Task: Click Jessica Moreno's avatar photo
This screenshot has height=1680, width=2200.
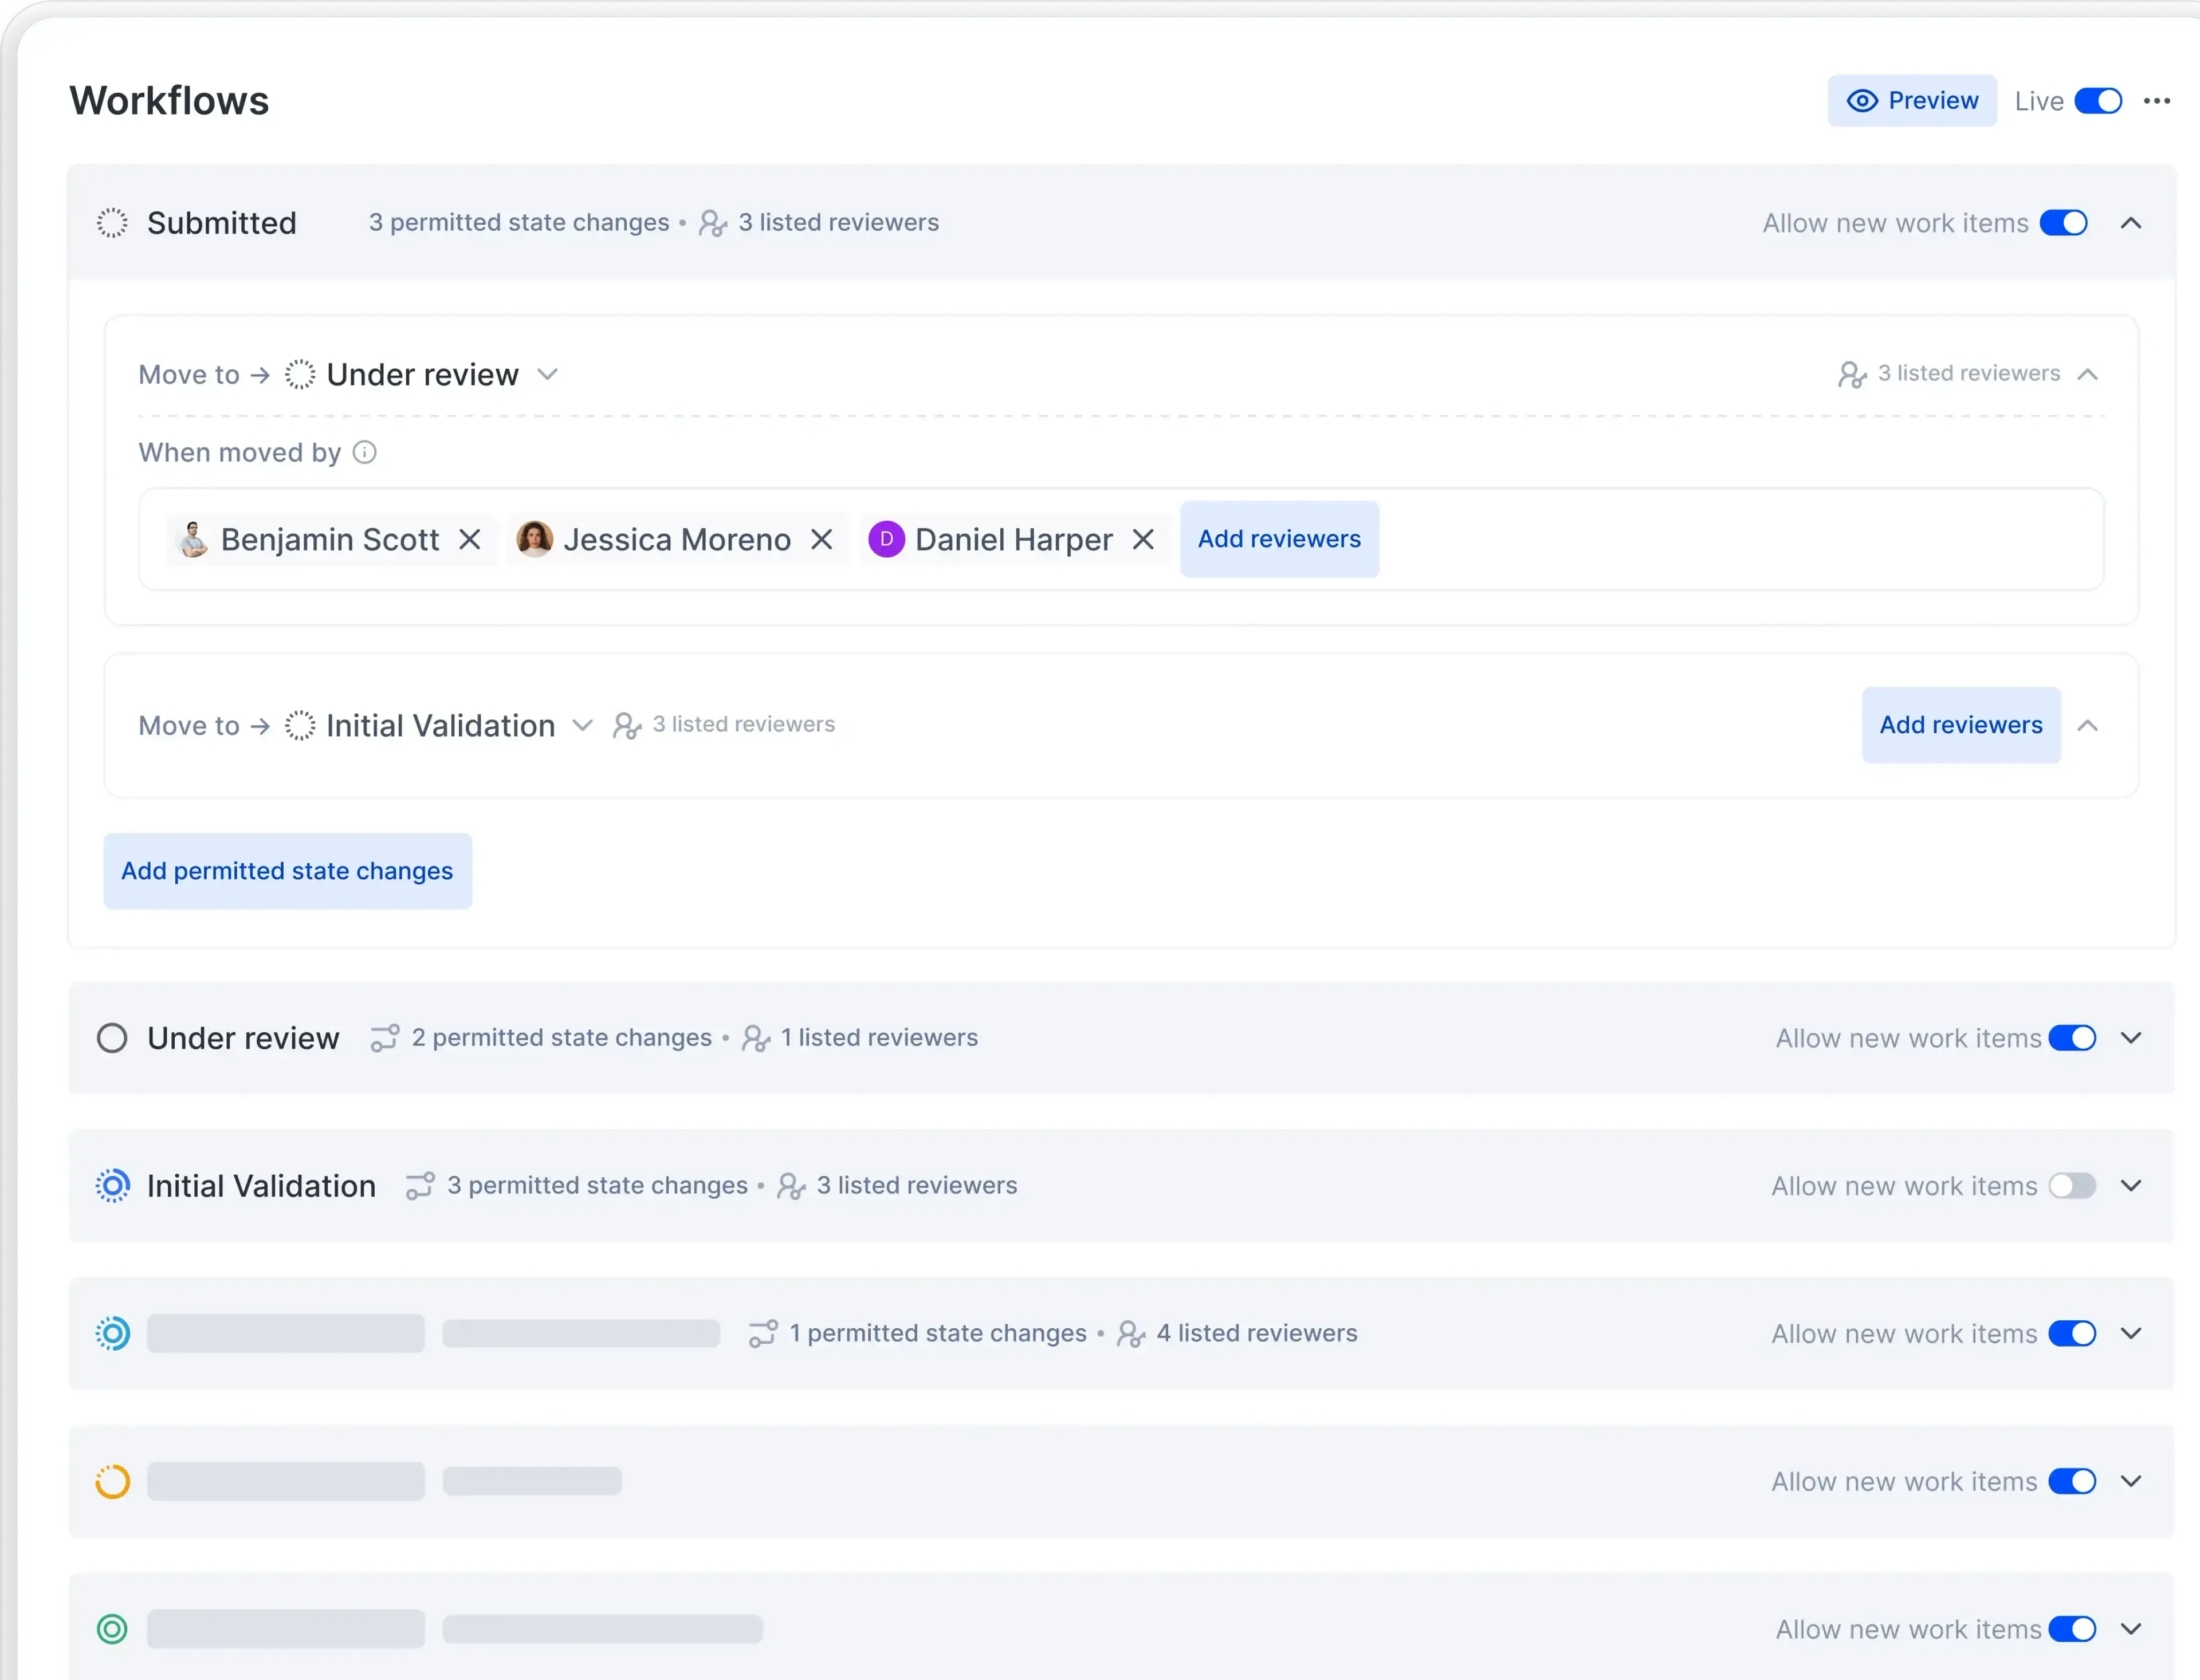Action: pos(535,539)
